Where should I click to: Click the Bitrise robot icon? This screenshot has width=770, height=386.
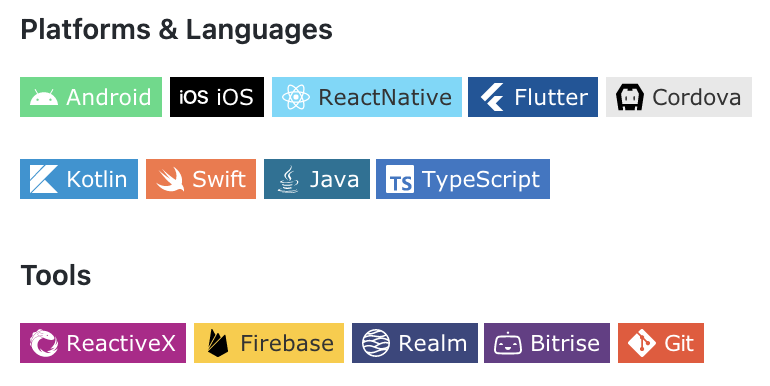pos(508,343)
